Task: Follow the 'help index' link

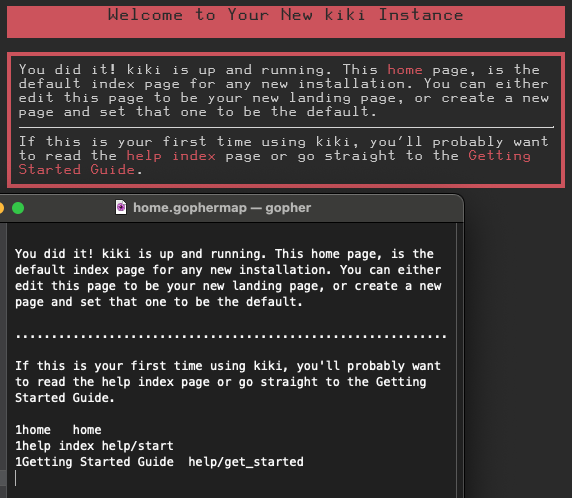Action: [171, 156]
